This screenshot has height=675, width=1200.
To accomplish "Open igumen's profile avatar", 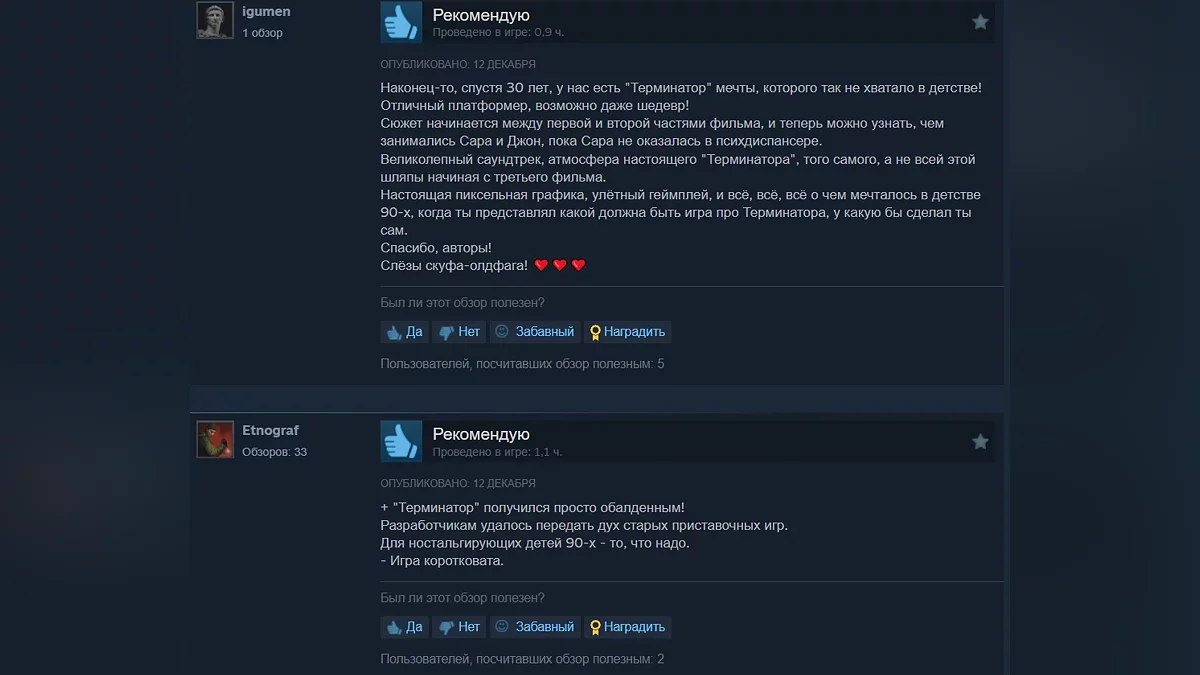I will pyautogui.click(x=215, y=20).
